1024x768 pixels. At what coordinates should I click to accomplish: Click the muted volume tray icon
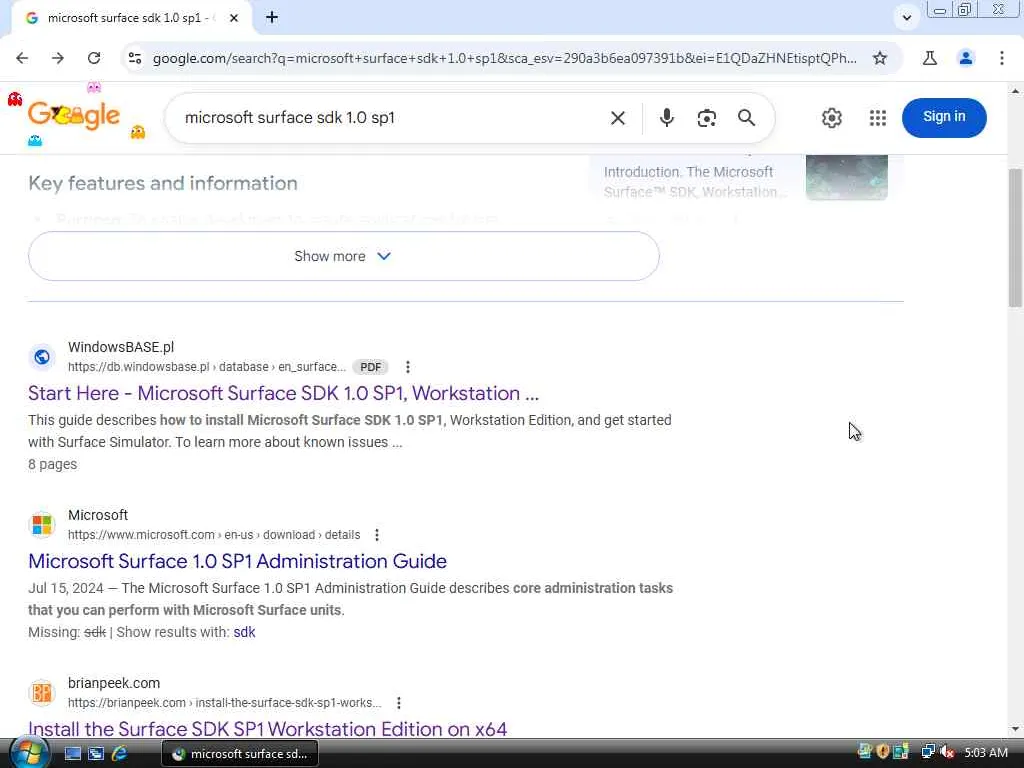point(946,752)
